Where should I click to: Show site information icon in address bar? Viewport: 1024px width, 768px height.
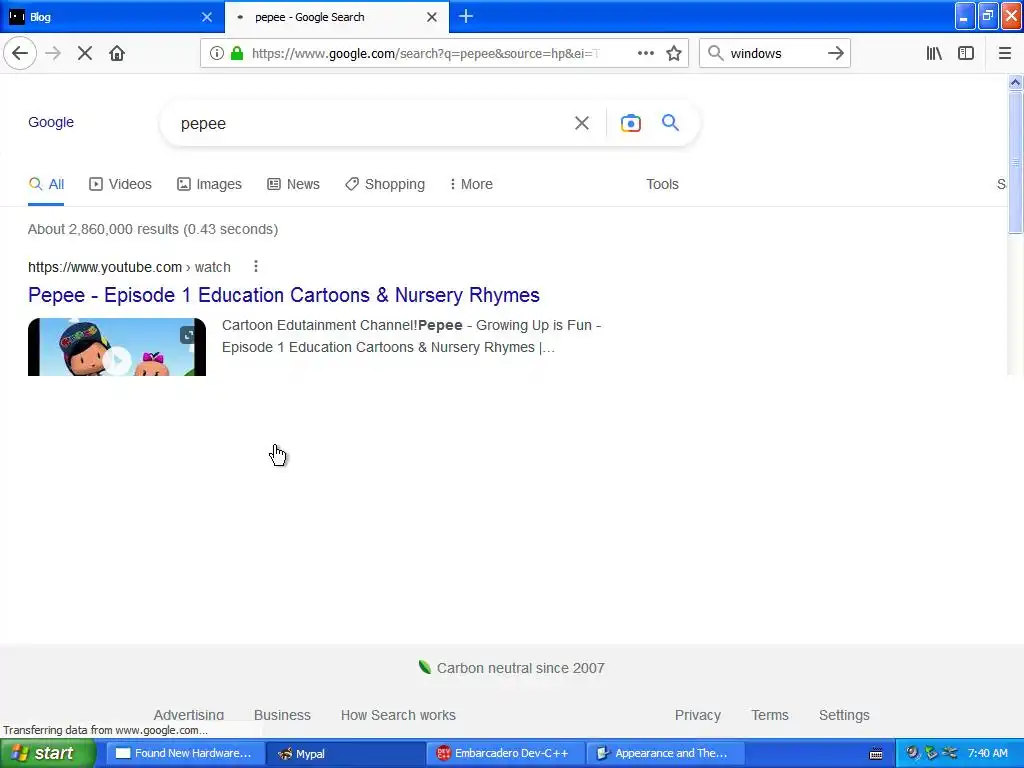click(x=217, y=53)
